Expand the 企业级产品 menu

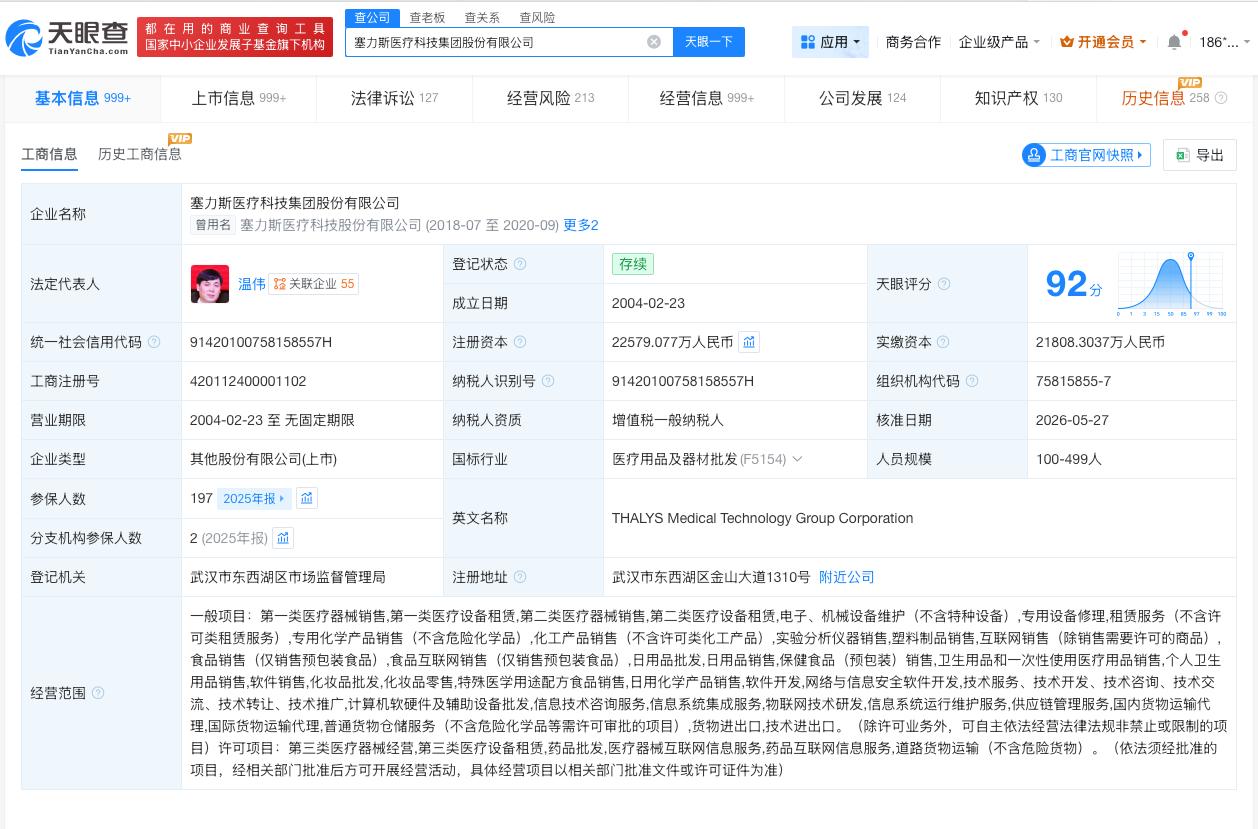[x=999, y=42]
